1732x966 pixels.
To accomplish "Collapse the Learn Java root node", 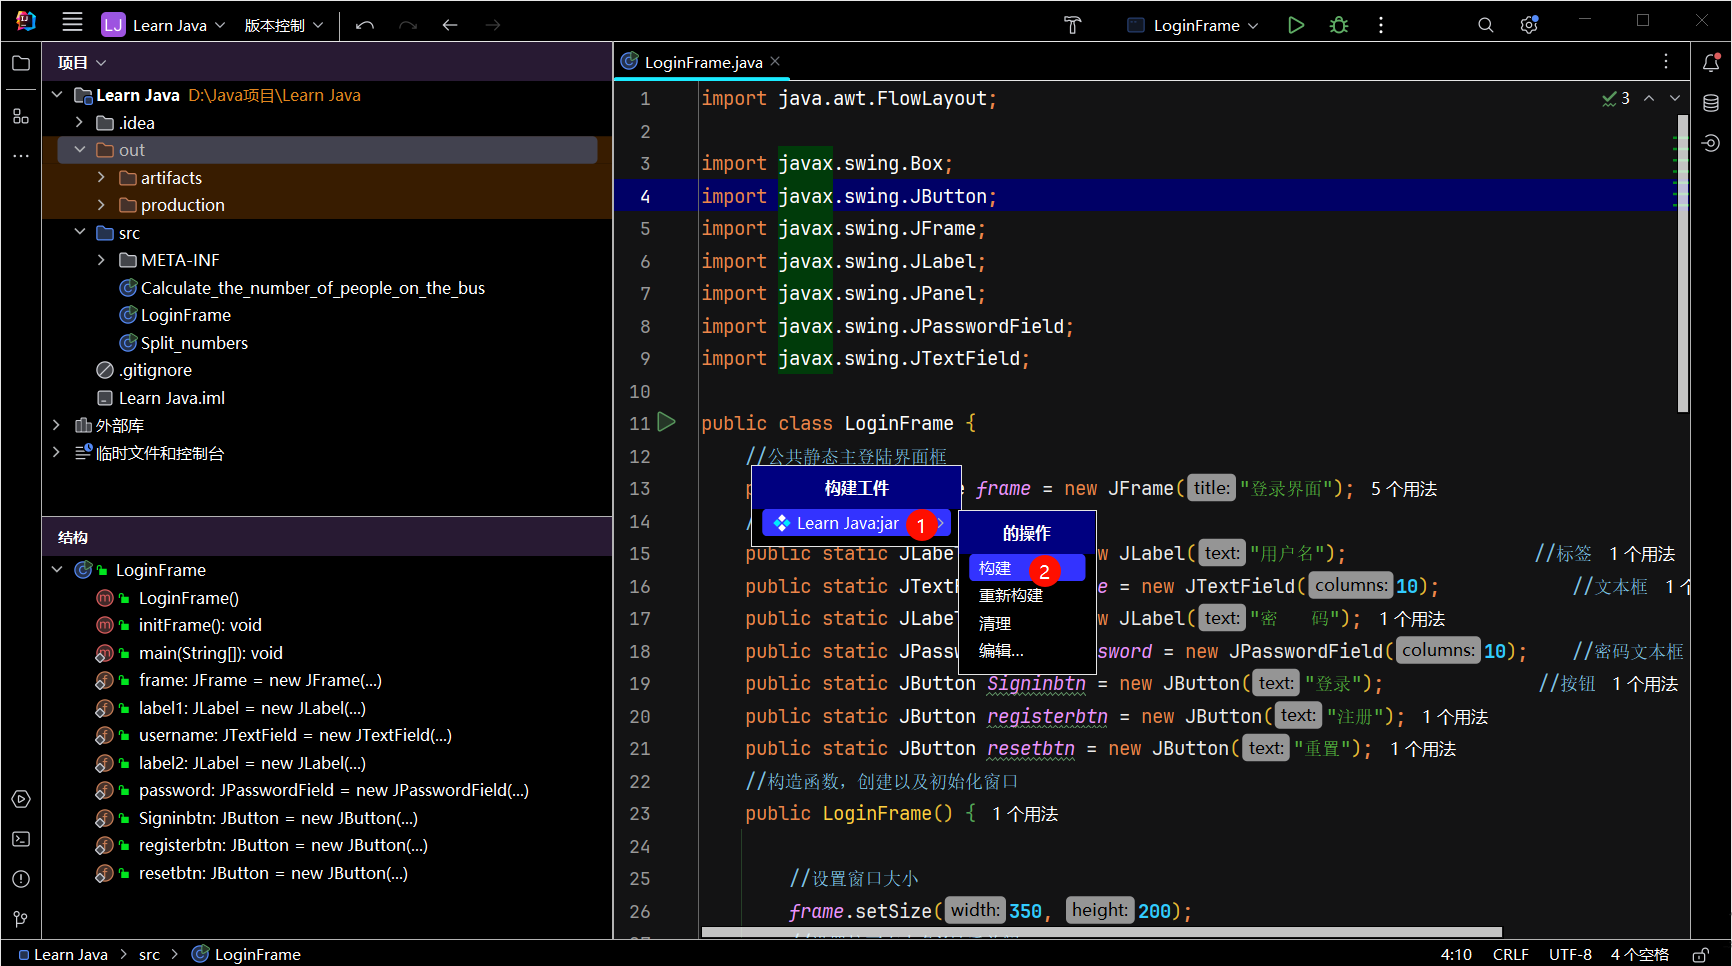I will 57,95.
